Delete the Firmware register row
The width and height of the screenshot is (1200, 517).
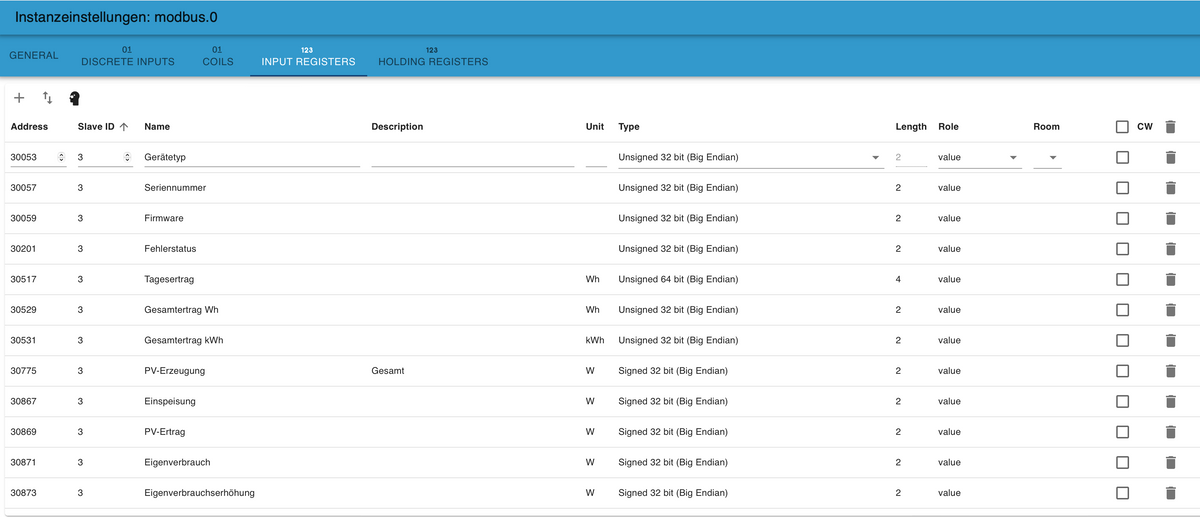[1170, 218]
